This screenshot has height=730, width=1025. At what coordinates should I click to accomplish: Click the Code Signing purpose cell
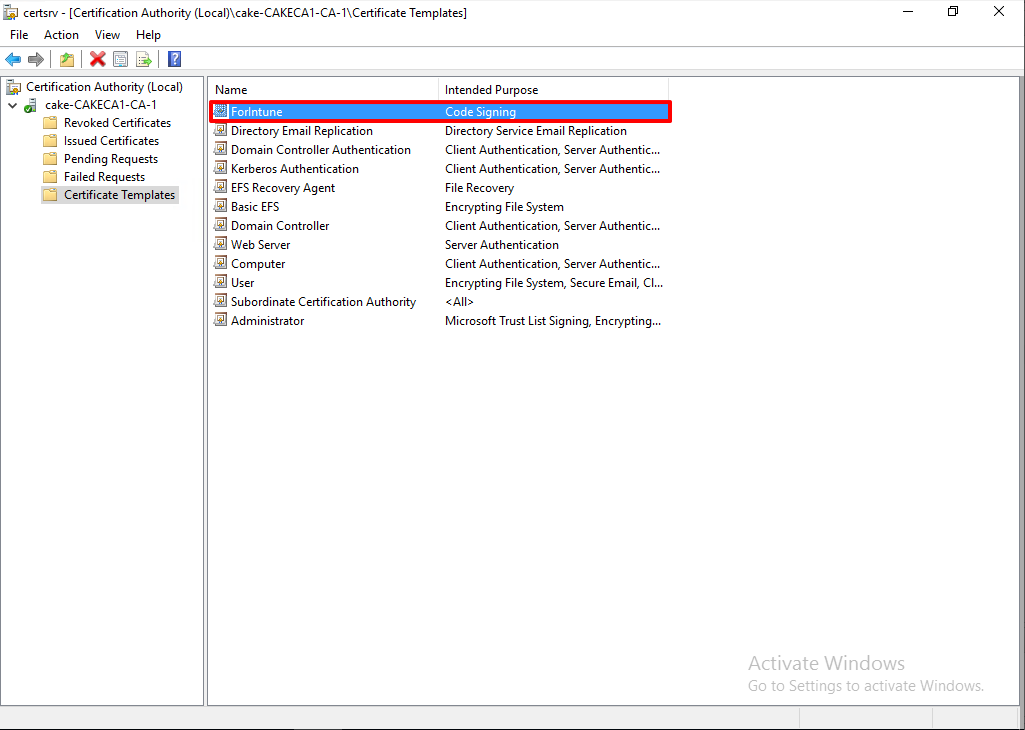point(480,112)
